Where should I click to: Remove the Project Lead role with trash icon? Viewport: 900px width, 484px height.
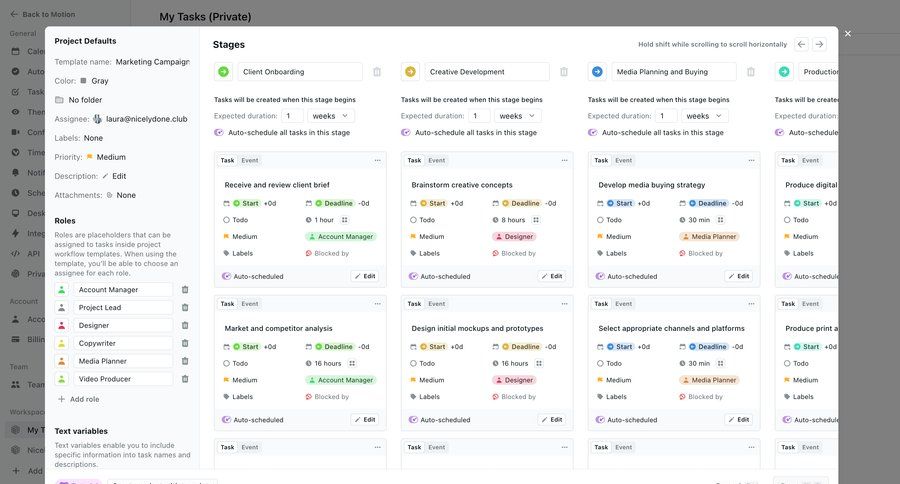pyautogui.click(x=185, y=308)
